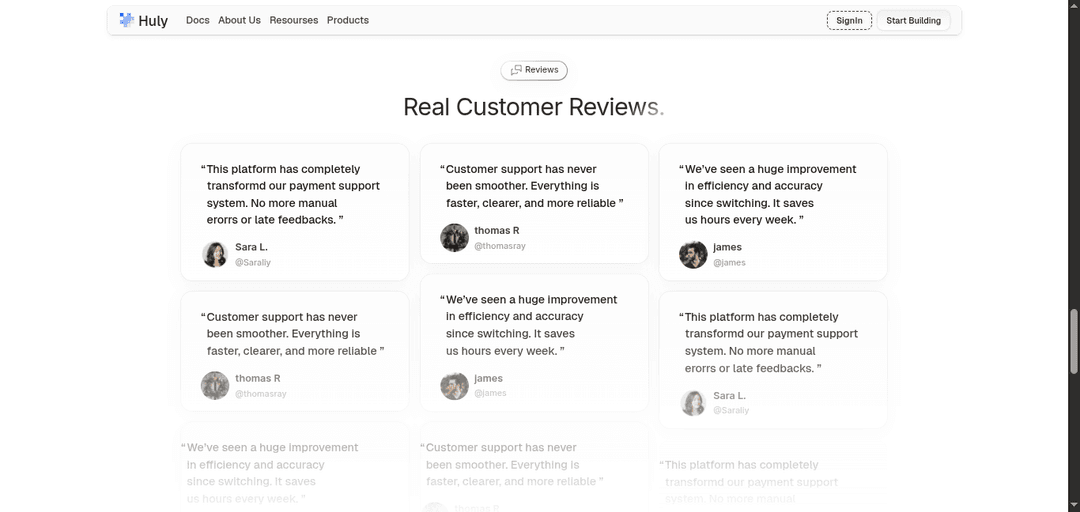Click thomas R name in second-row left card
The height and width of the screenshot is (512, 1080).
pos(258,378)
